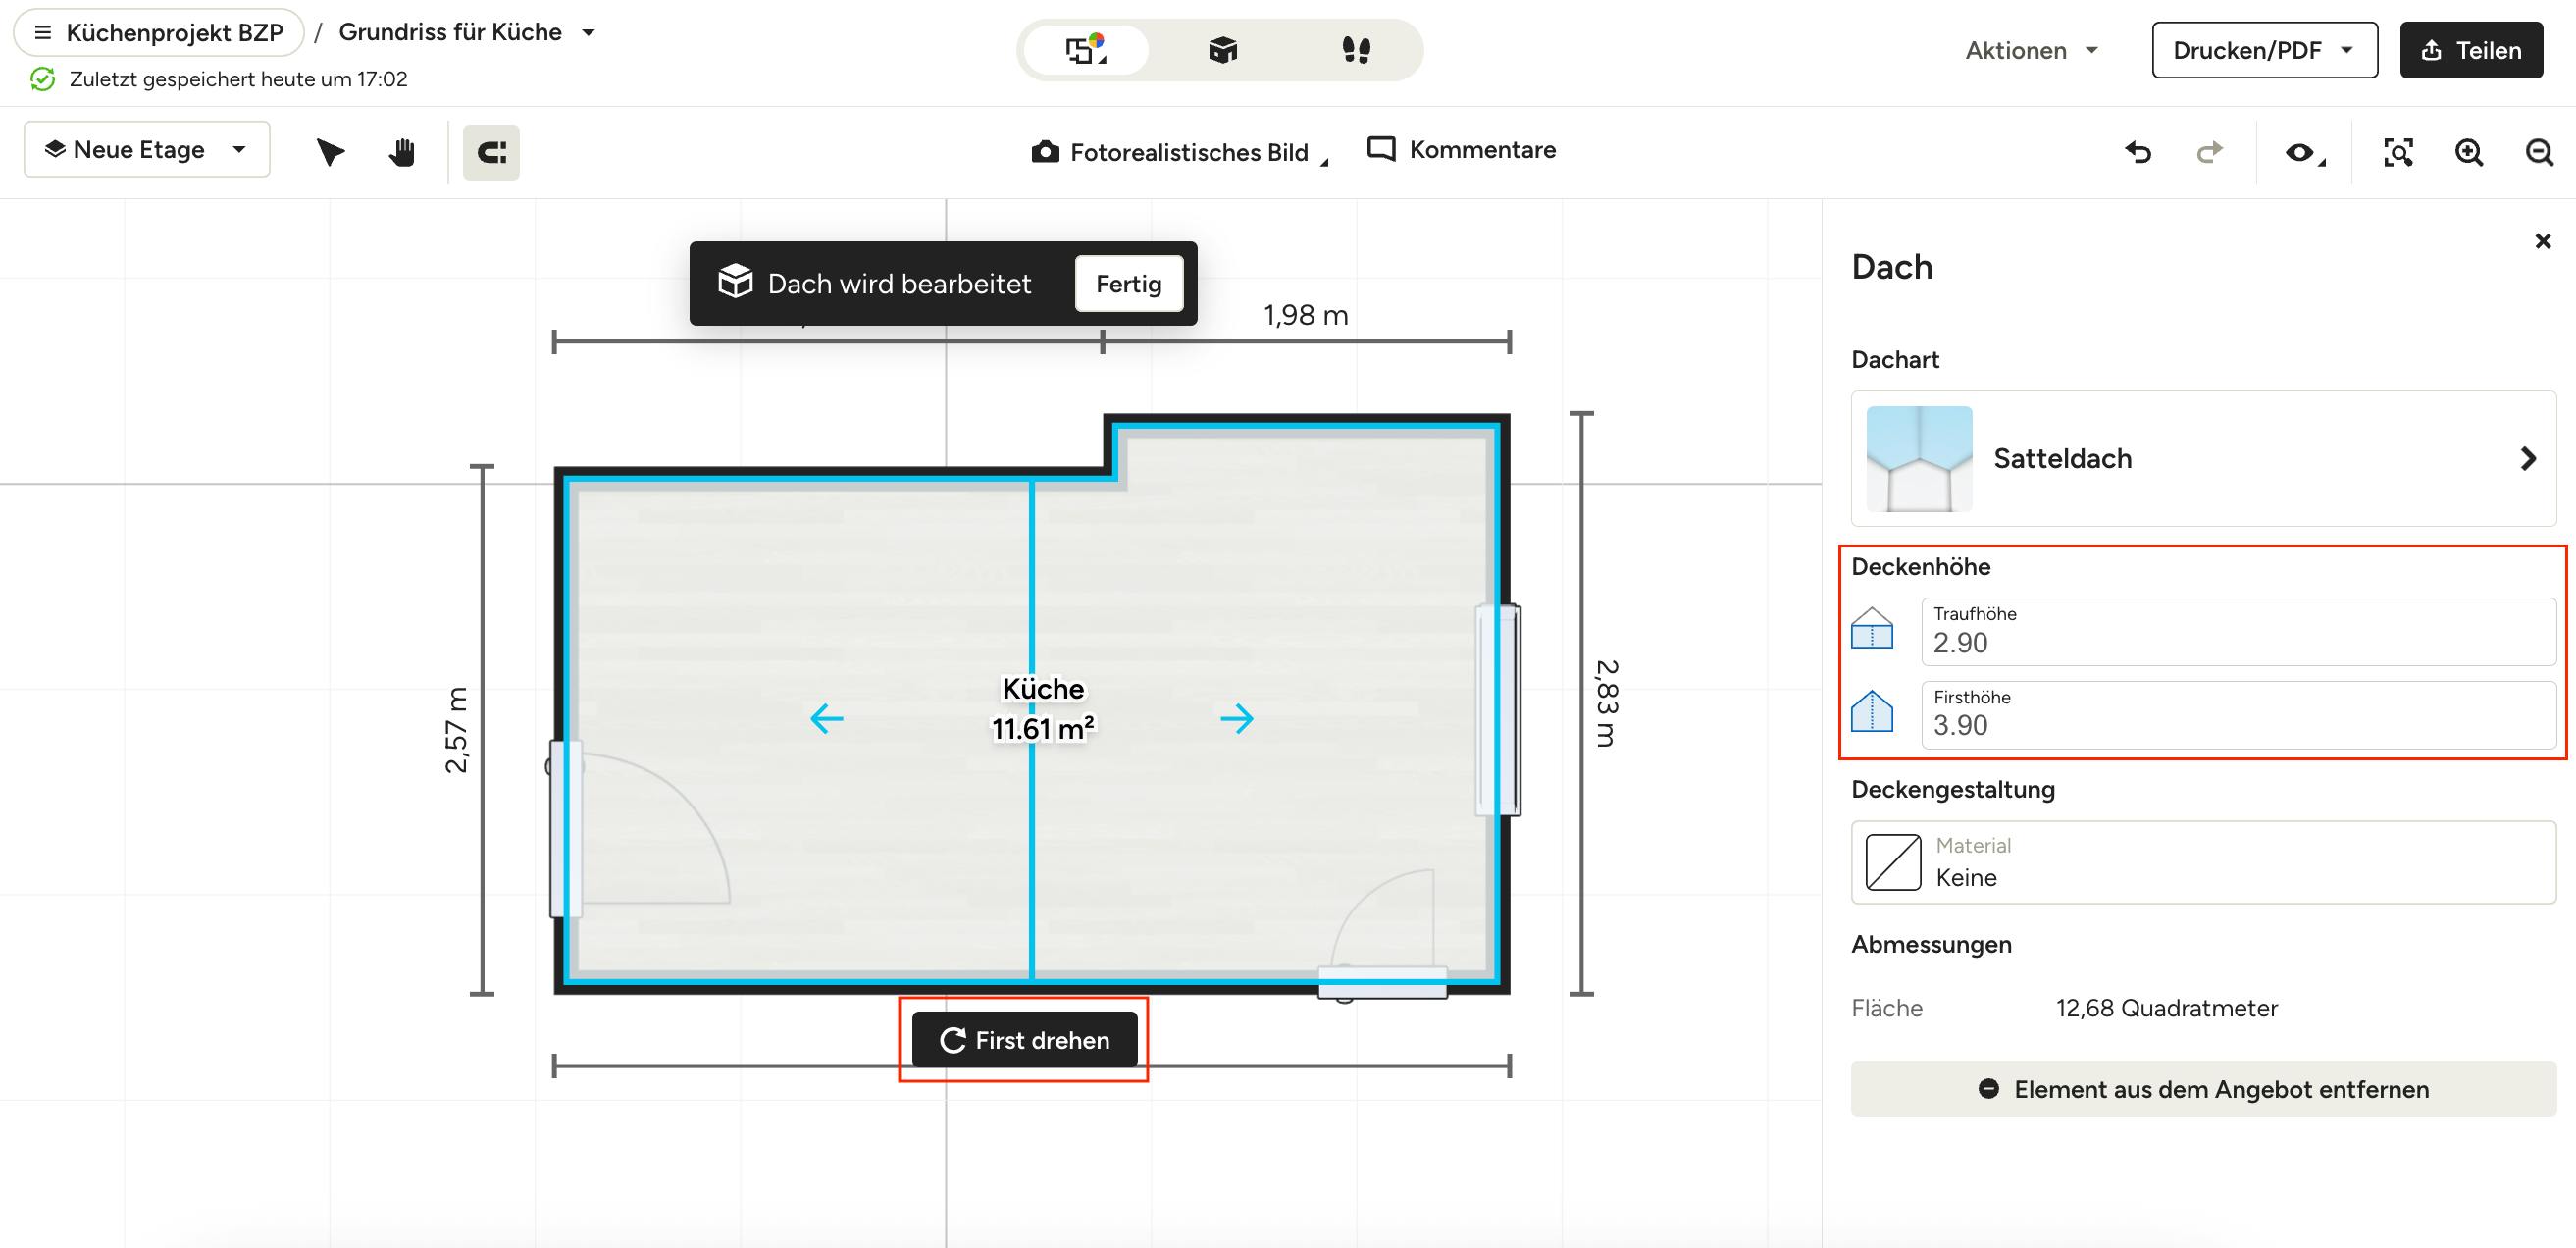Close the Dach panel
2576x1248 pixels.
click(x=2543, y=241)
